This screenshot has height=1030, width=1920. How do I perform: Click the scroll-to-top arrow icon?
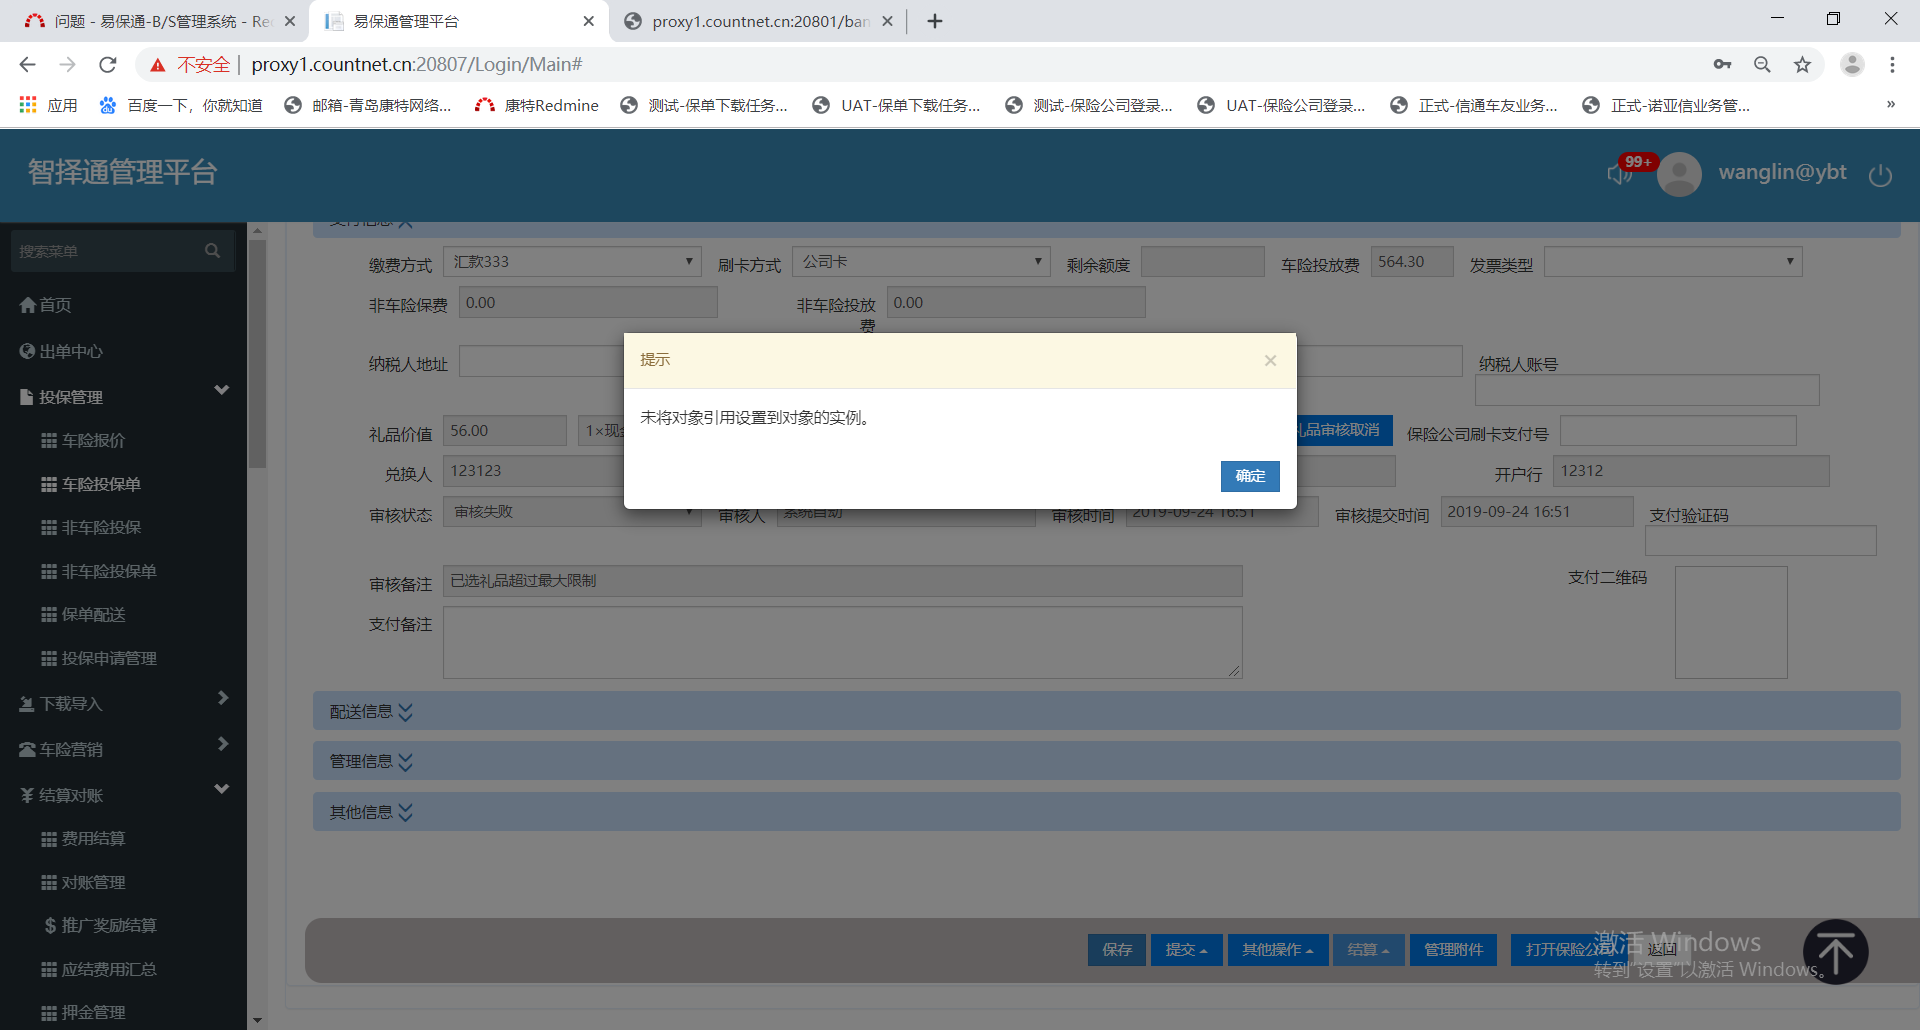[1835, 952]
